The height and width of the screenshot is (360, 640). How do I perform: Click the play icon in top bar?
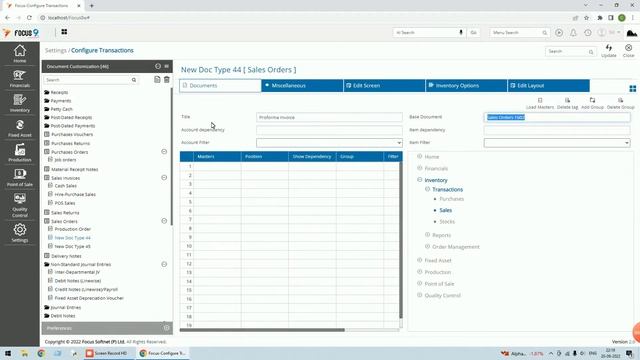pyautogui.click(x=559, y=32)
